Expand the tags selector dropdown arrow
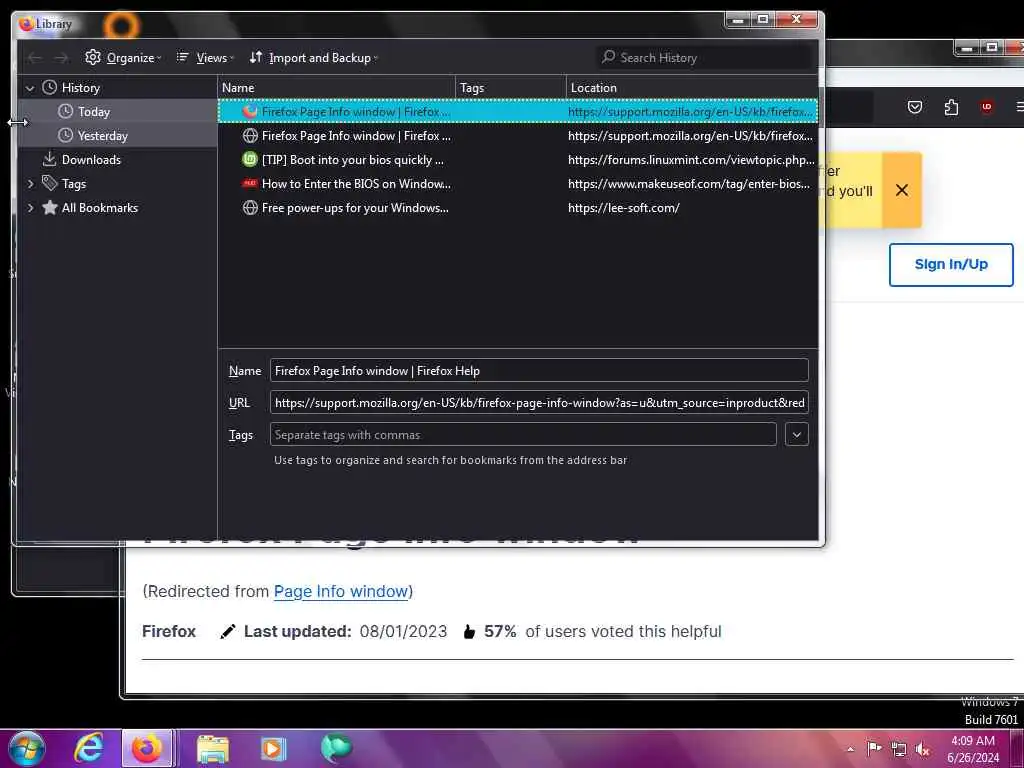 pyautogui.click(x=797, y=434)
